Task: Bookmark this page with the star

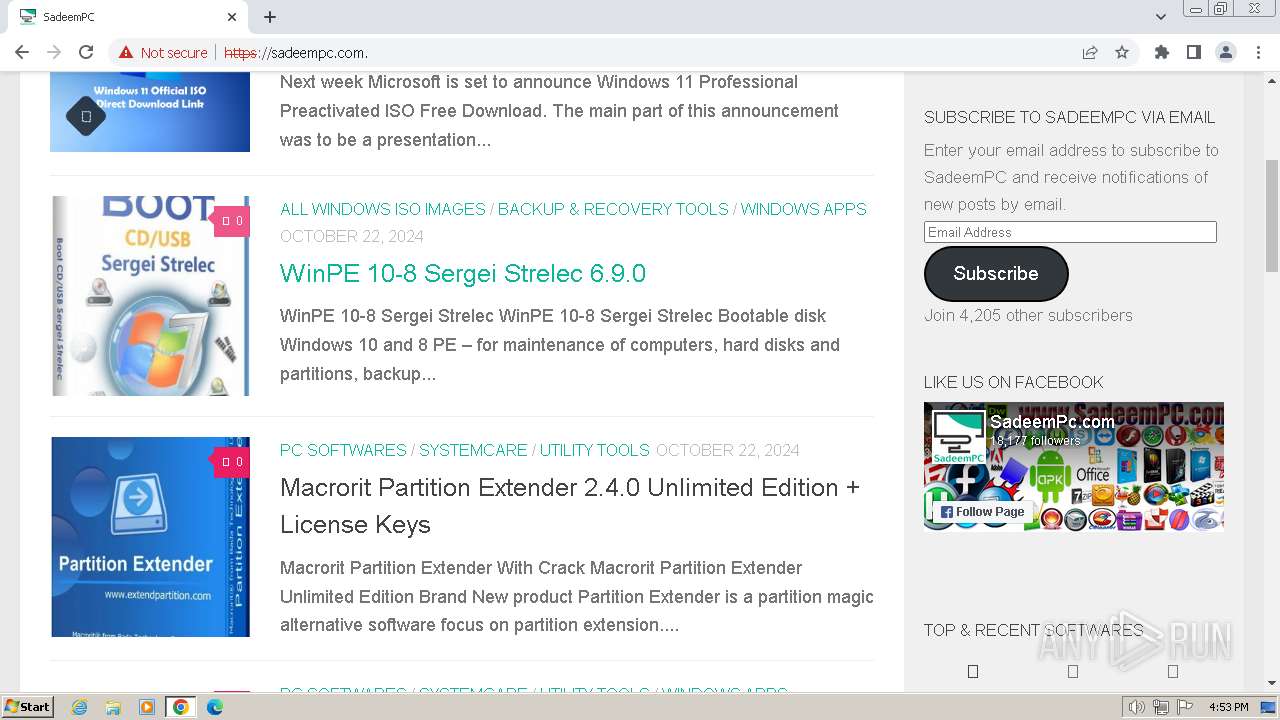Action: (1122, 52)
